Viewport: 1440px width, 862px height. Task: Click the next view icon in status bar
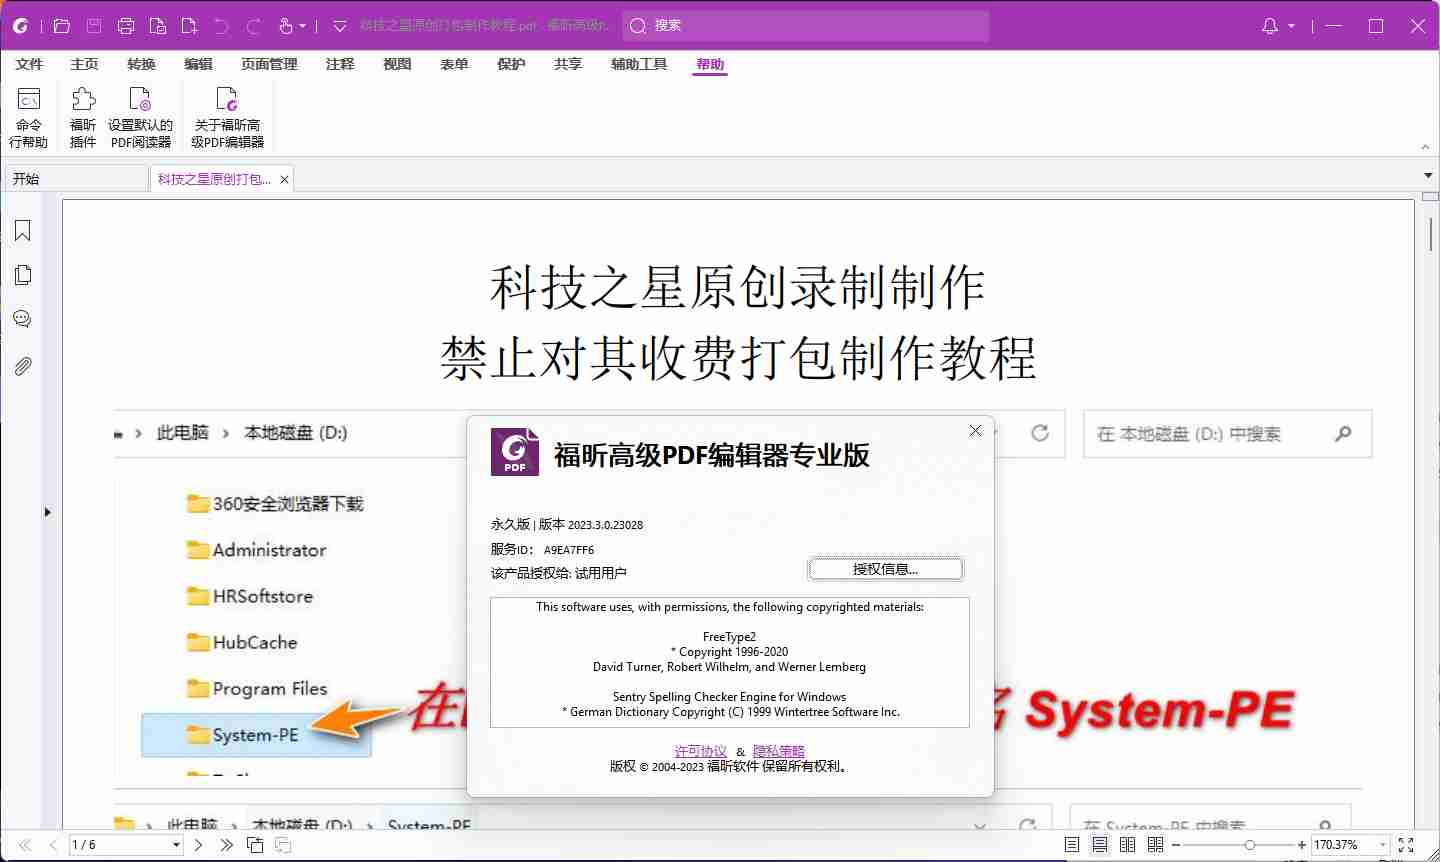click(x=283, y=845)
